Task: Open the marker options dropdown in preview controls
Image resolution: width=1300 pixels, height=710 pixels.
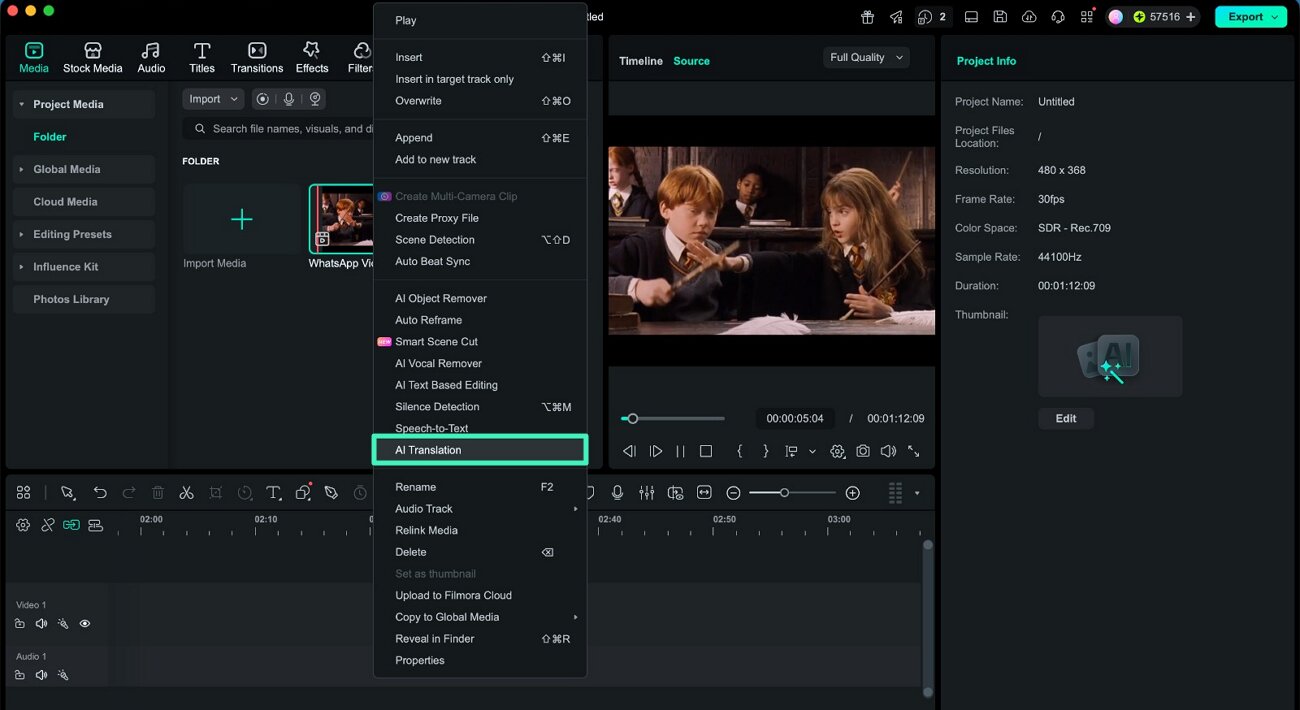Action: pyautogui.click(x=812, y=452)
